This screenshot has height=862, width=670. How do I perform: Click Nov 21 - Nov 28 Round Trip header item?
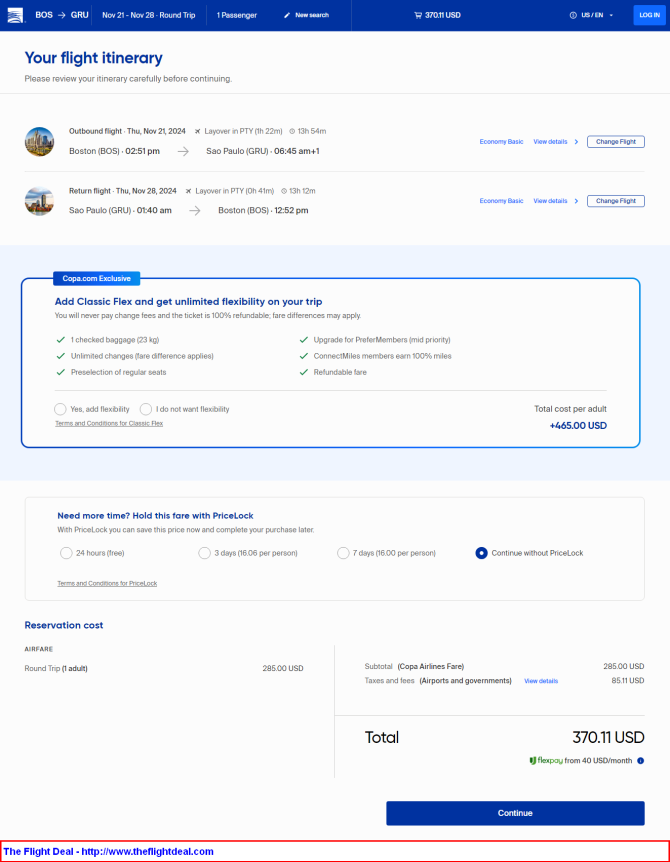[x=148, y=15]
